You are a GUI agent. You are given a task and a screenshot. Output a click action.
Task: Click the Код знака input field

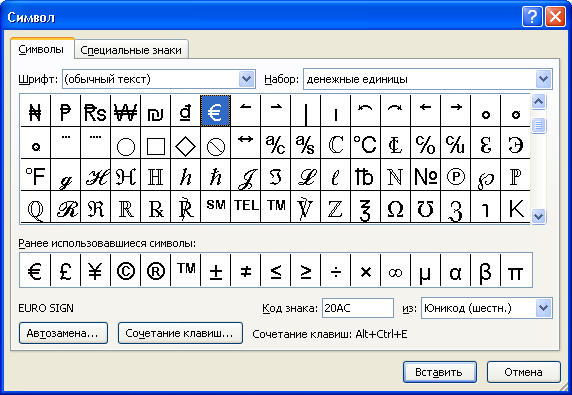click(x=358, y=308)
